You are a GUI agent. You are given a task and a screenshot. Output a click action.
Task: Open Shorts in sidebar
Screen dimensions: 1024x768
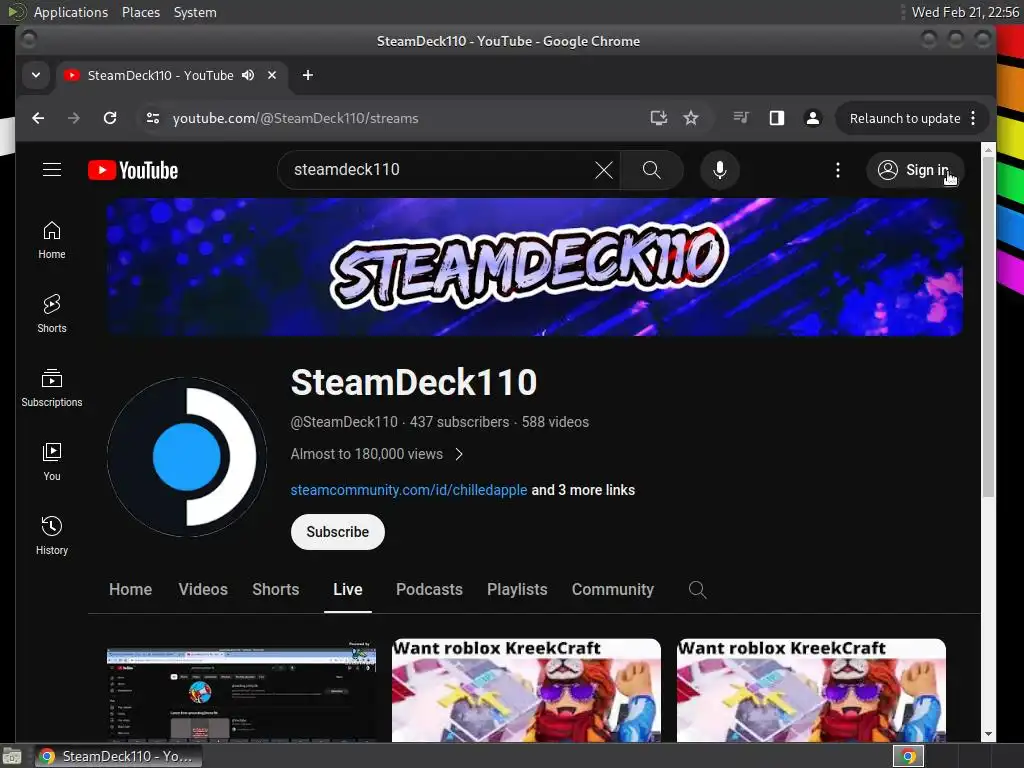coord(52,314)
